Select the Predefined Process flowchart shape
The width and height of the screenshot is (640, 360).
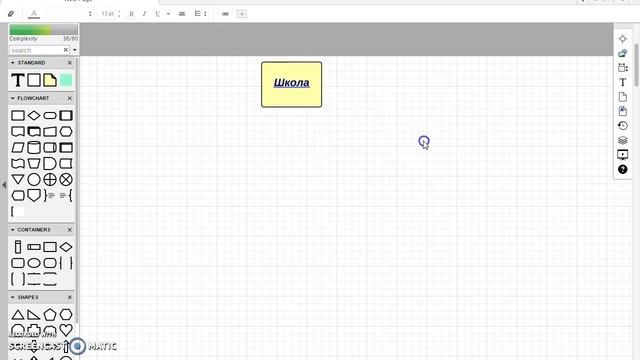tap(66, 116)
